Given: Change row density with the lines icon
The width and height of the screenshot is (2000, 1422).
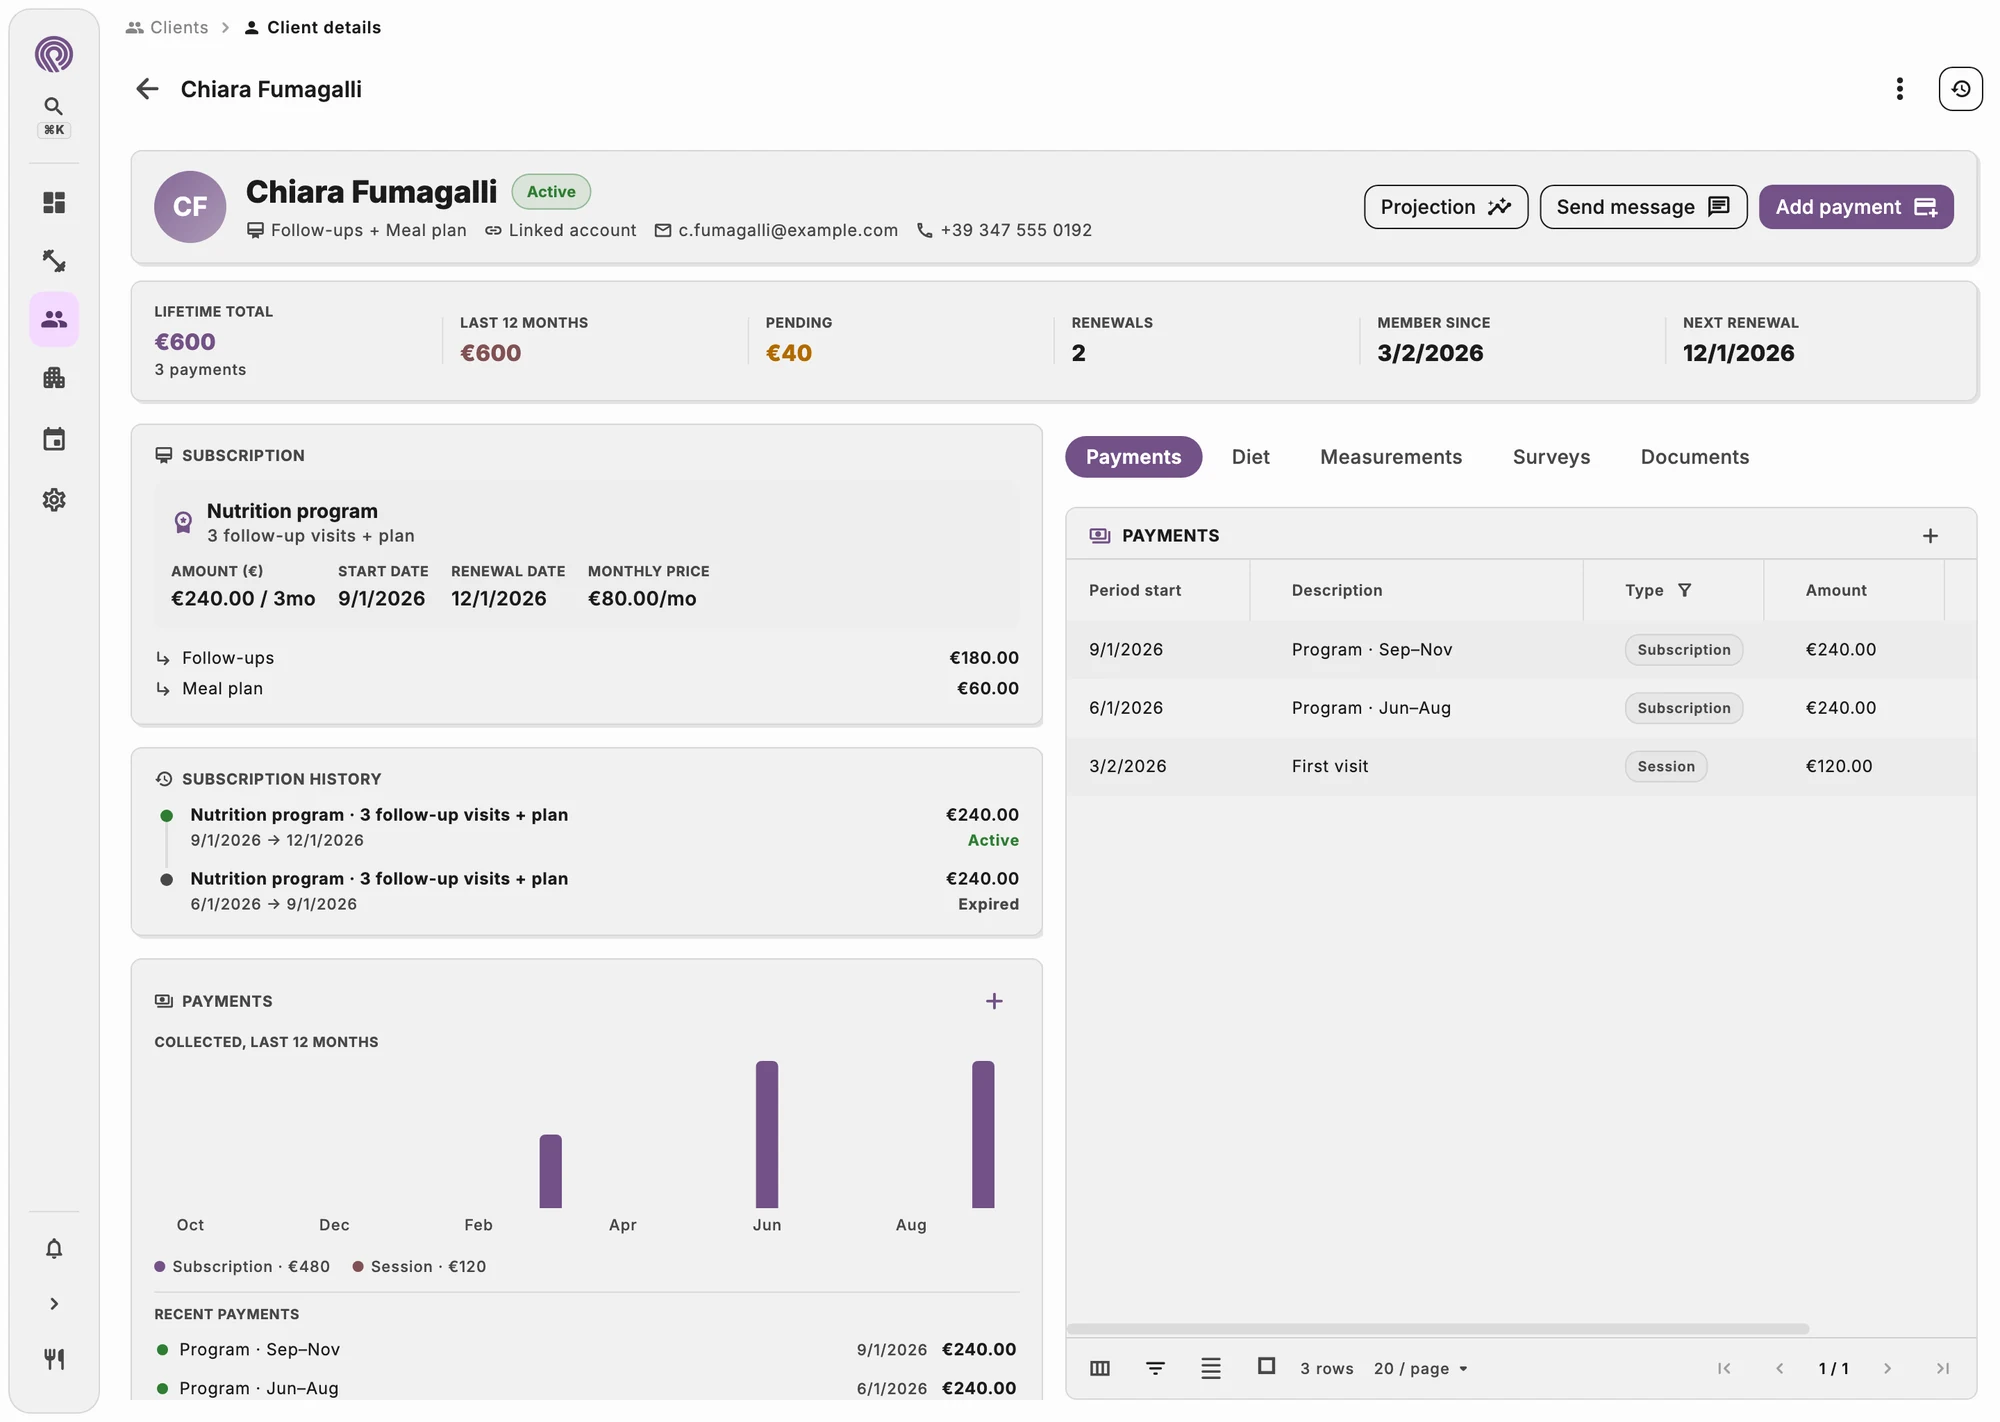Looking at the screenshot, I should click(1211, 1369).
